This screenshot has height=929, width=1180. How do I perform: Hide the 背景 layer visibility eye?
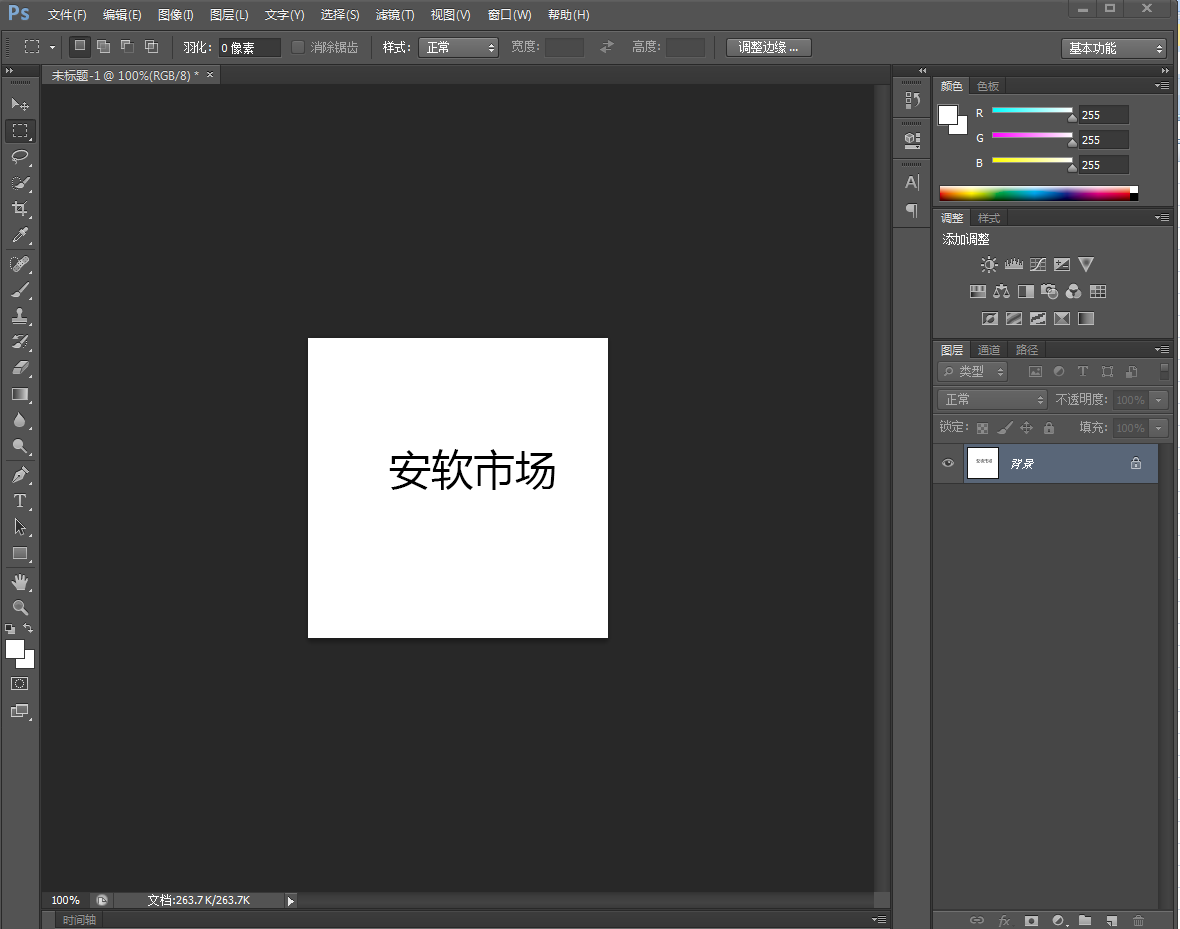(947, 463)
